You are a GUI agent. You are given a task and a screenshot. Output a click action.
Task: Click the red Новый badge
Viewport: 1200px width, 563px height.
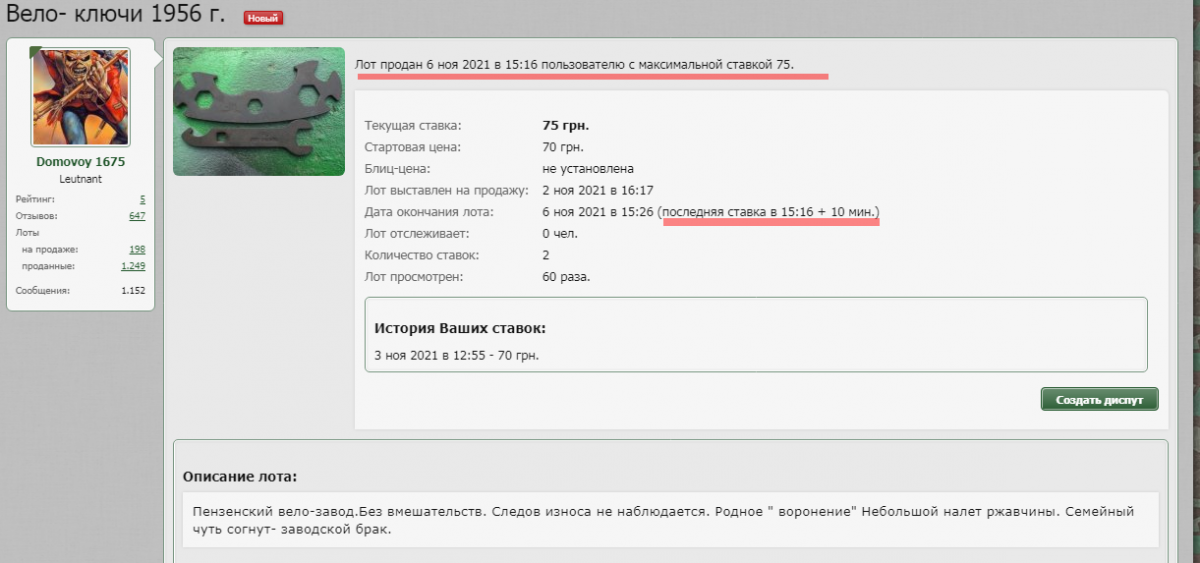(x=263, y=17)
